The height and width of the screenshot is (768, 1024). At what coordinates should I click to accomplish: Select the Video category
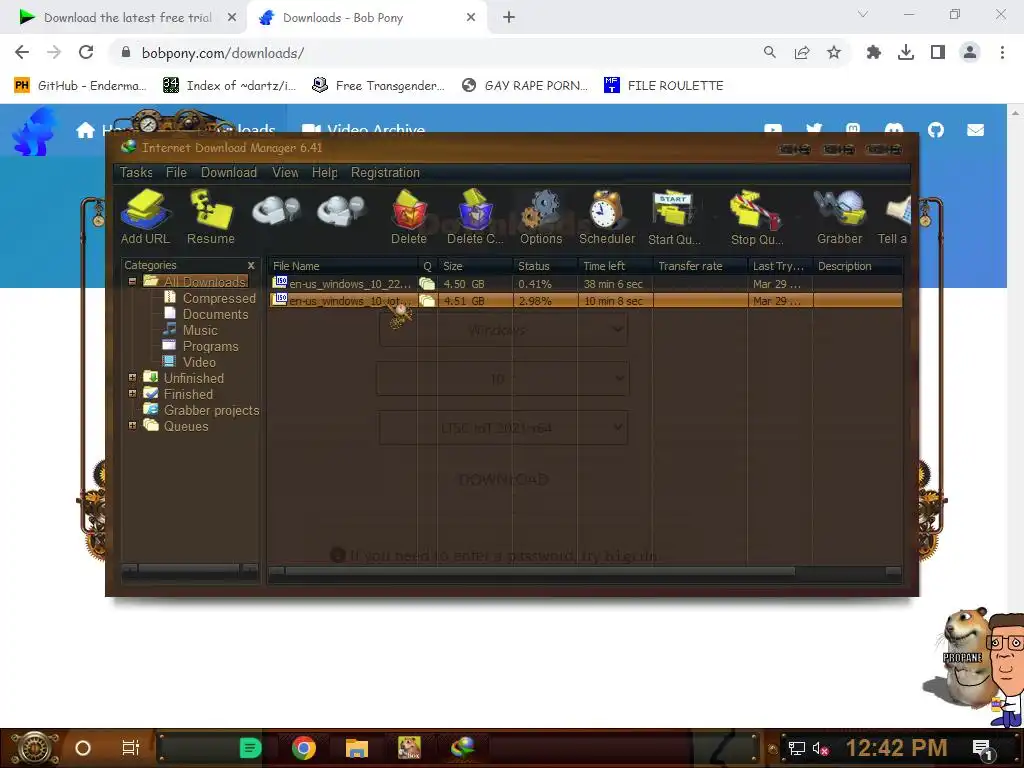[x=189, y=362]
